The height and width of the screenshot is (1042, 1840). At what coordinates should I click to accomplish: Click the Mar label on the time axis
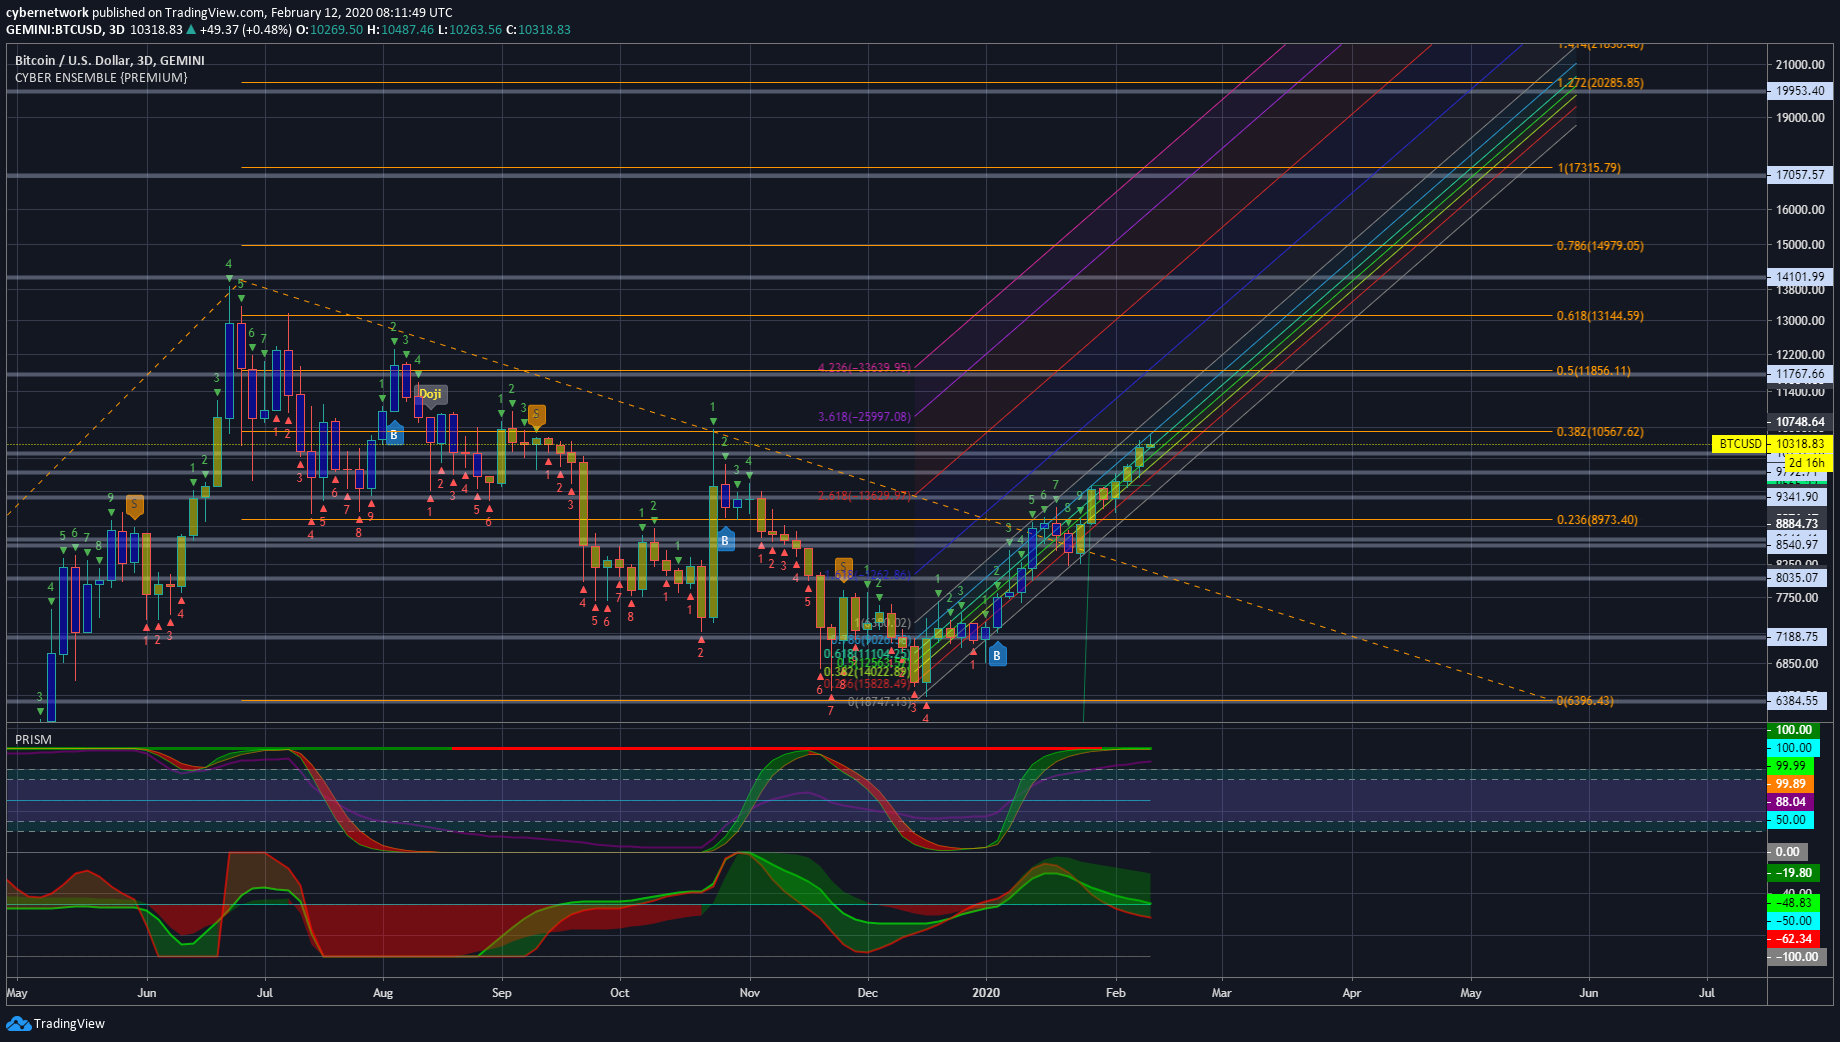pos(1222,993)
